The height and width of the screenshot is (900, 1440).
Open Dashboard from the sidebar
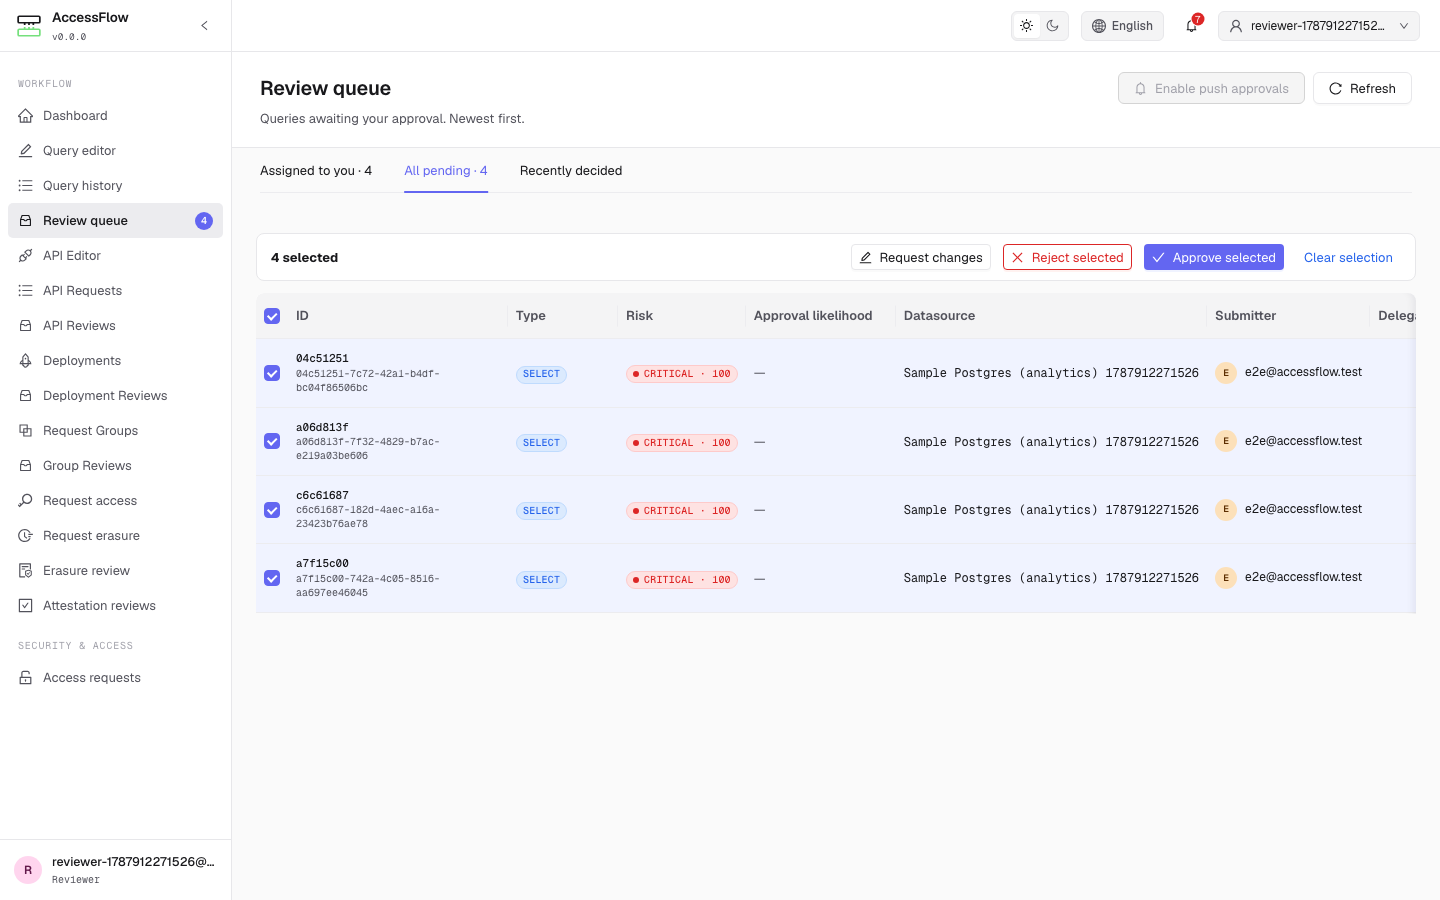(115, 116)
